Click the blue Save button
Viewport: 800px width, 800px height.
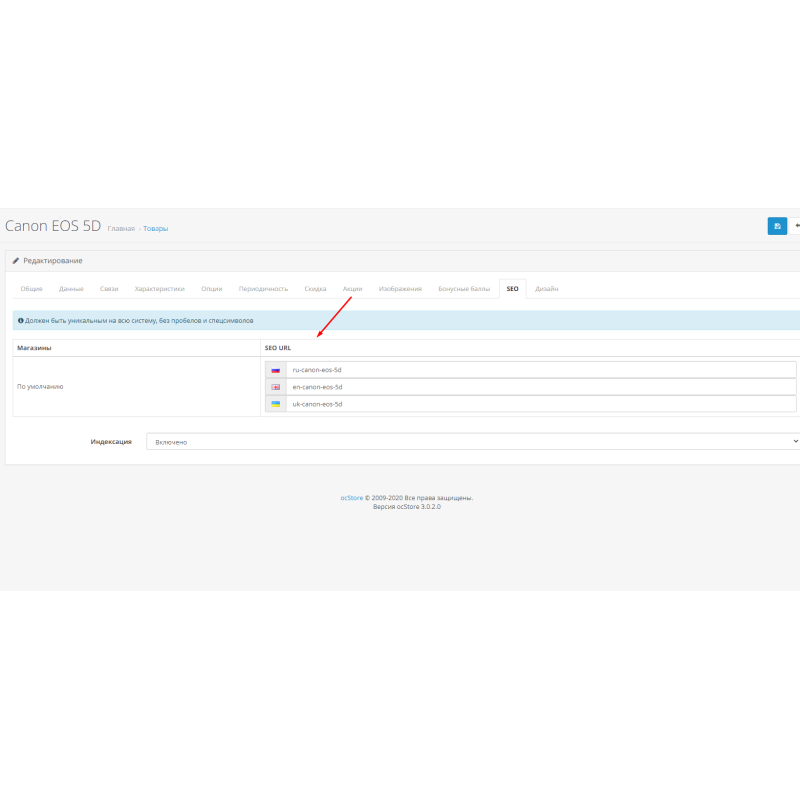(x=778, y=226)
